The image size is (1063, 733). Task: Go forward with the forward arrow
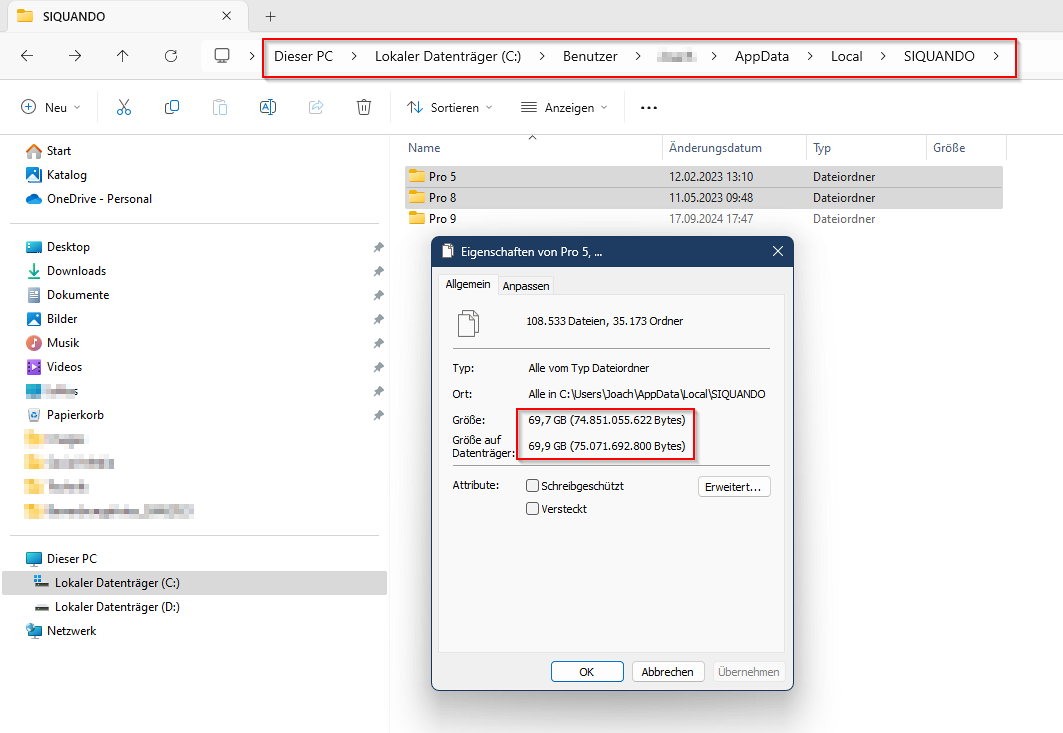[75, 56]
